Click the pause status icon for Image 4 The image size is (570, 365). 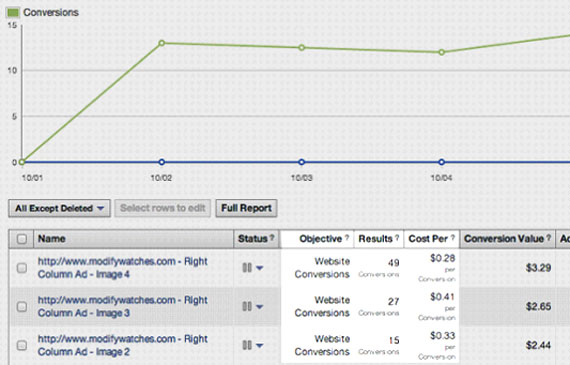247,268
